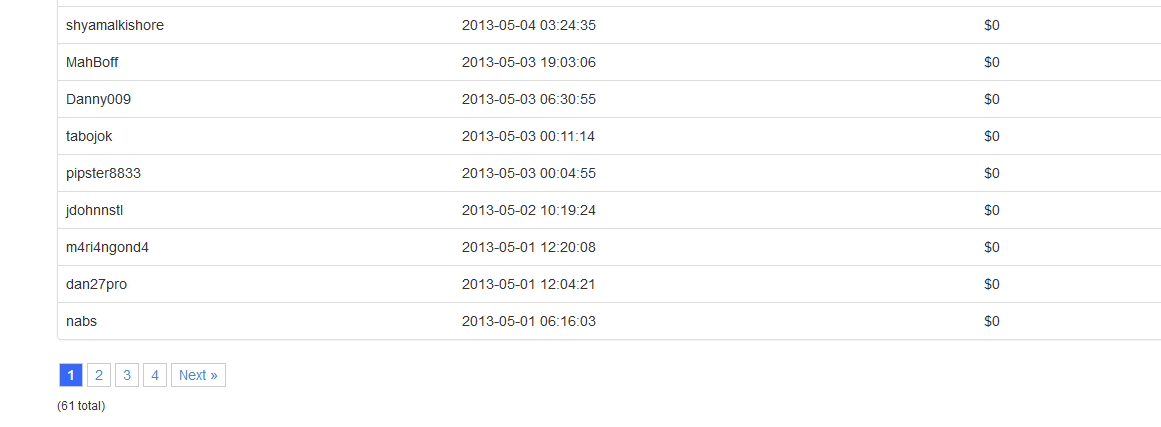This screenshot has width=1161, height=427.
Task: Click the MahBoff username row
Action: tap(93, 62)
